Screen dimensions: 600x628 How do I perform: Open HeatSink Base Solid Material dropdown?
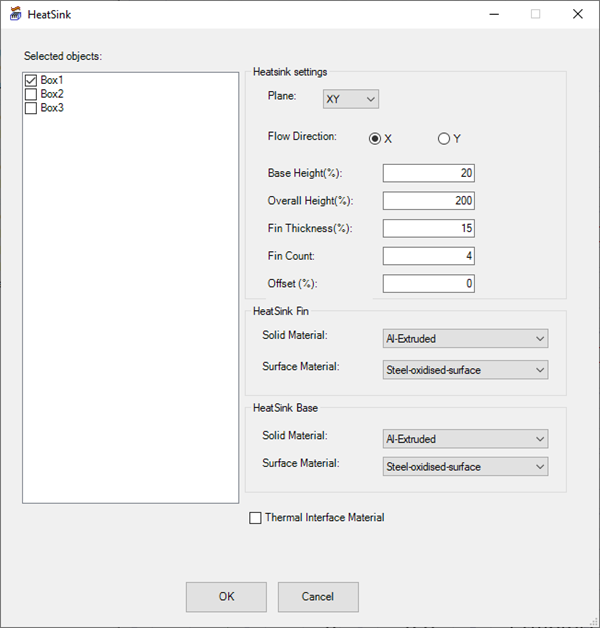point(465,439)
